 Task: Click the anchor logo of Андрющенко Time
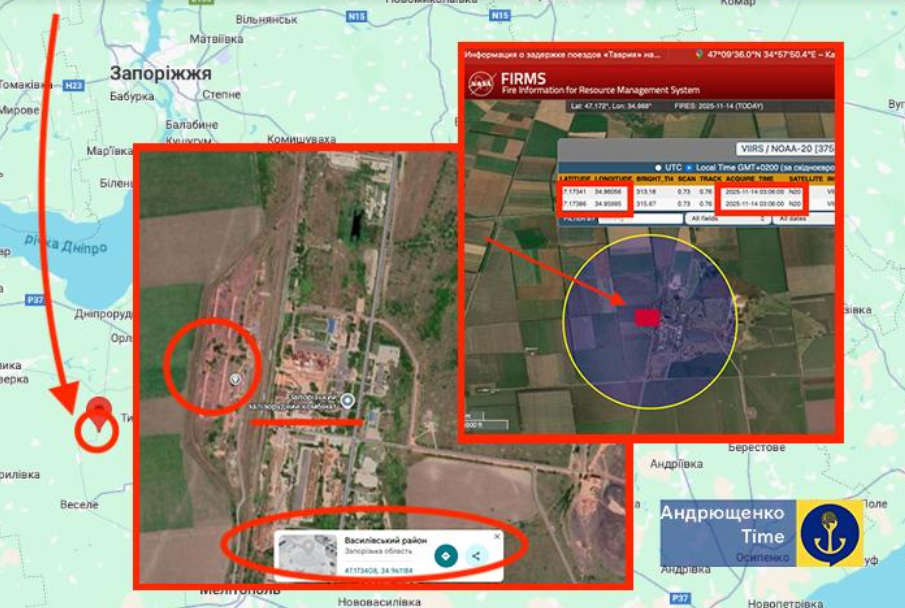click(x=831, y=533)
